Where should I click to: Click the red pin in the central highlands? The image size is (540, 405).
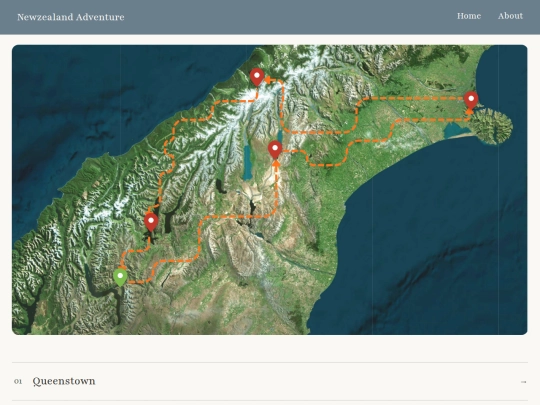275,149
